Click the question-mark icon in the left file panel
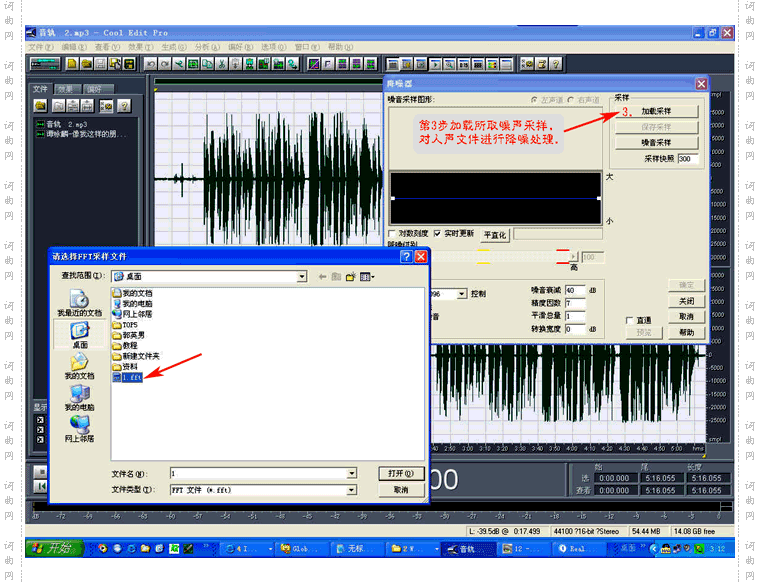Screen dimensions: 760x583 (x=124, y=106)
